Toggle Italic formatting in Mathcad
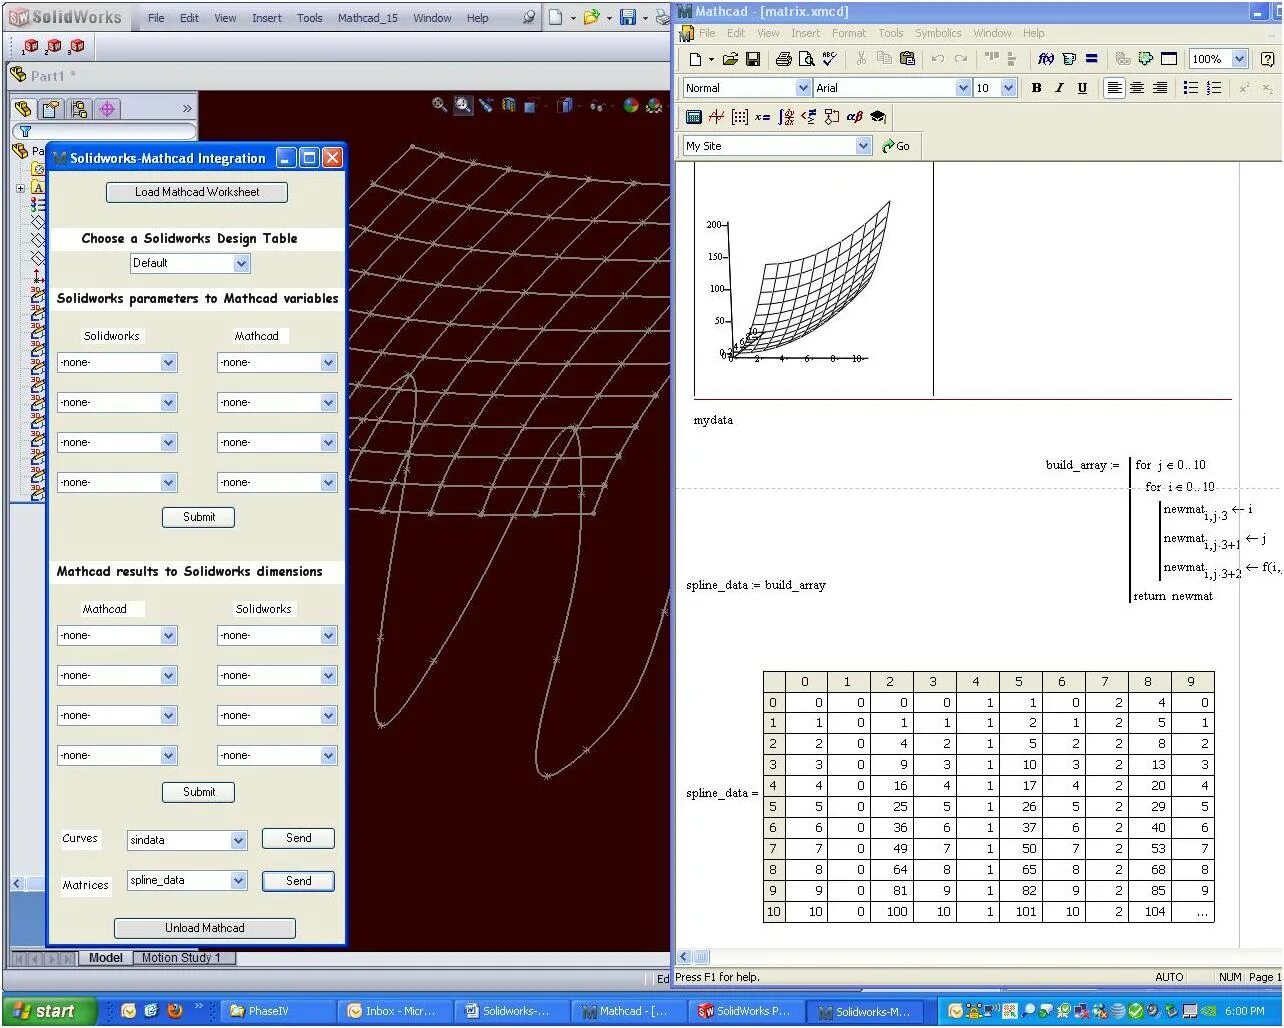1284x1028 pixels. (x=1059, y=88)
